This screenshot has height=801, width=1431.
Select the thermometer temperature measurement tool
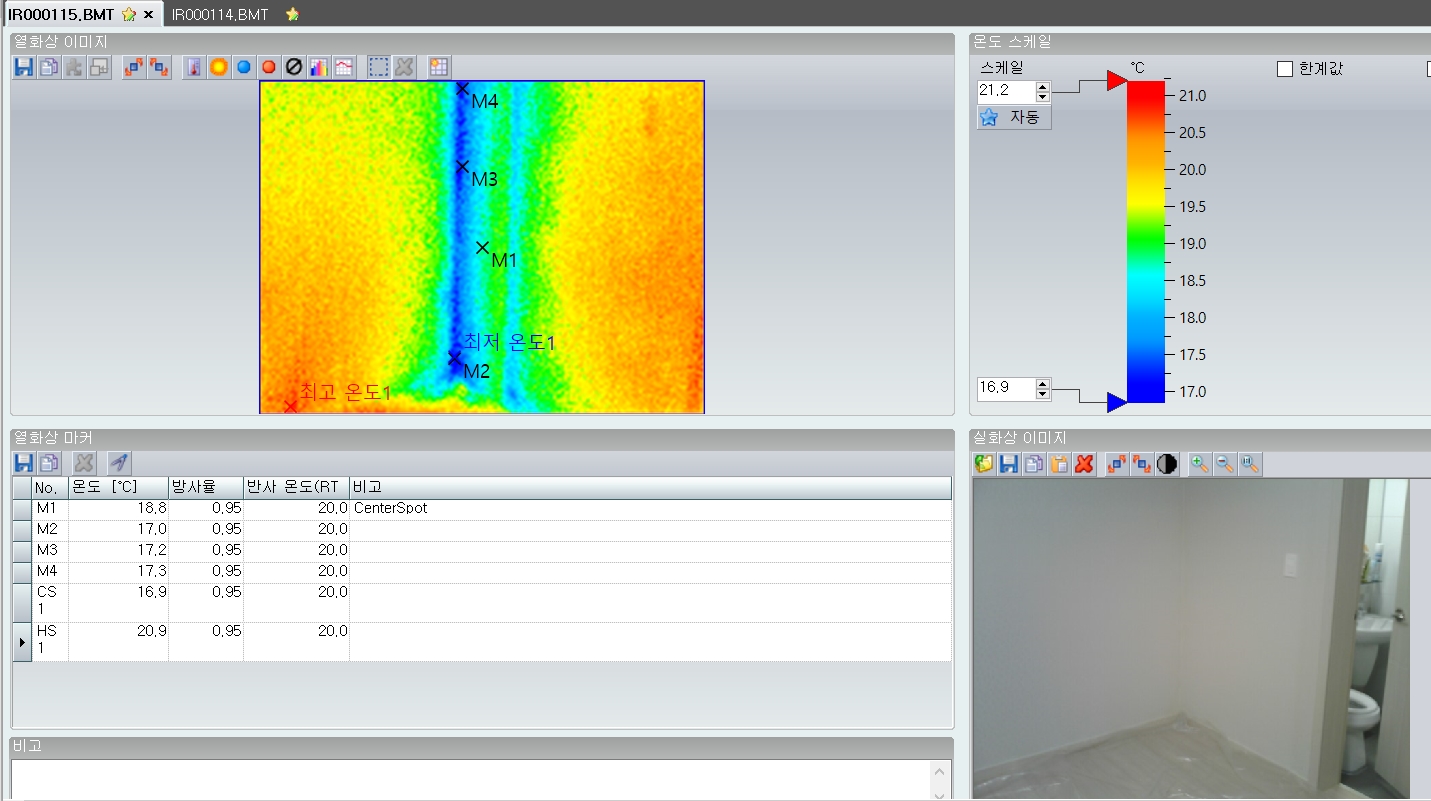(x=193, y=67)
